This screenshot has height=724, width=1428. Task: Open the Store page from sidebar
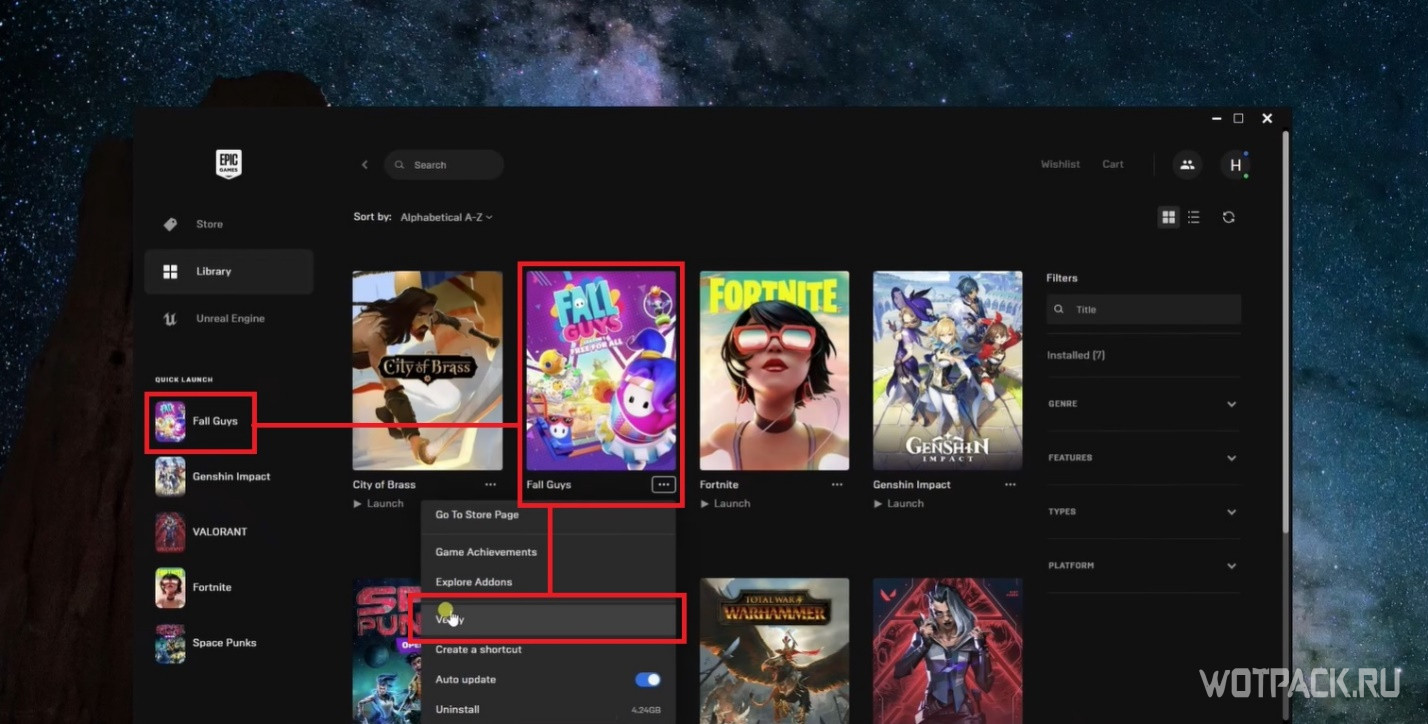[x=209, y=224]
